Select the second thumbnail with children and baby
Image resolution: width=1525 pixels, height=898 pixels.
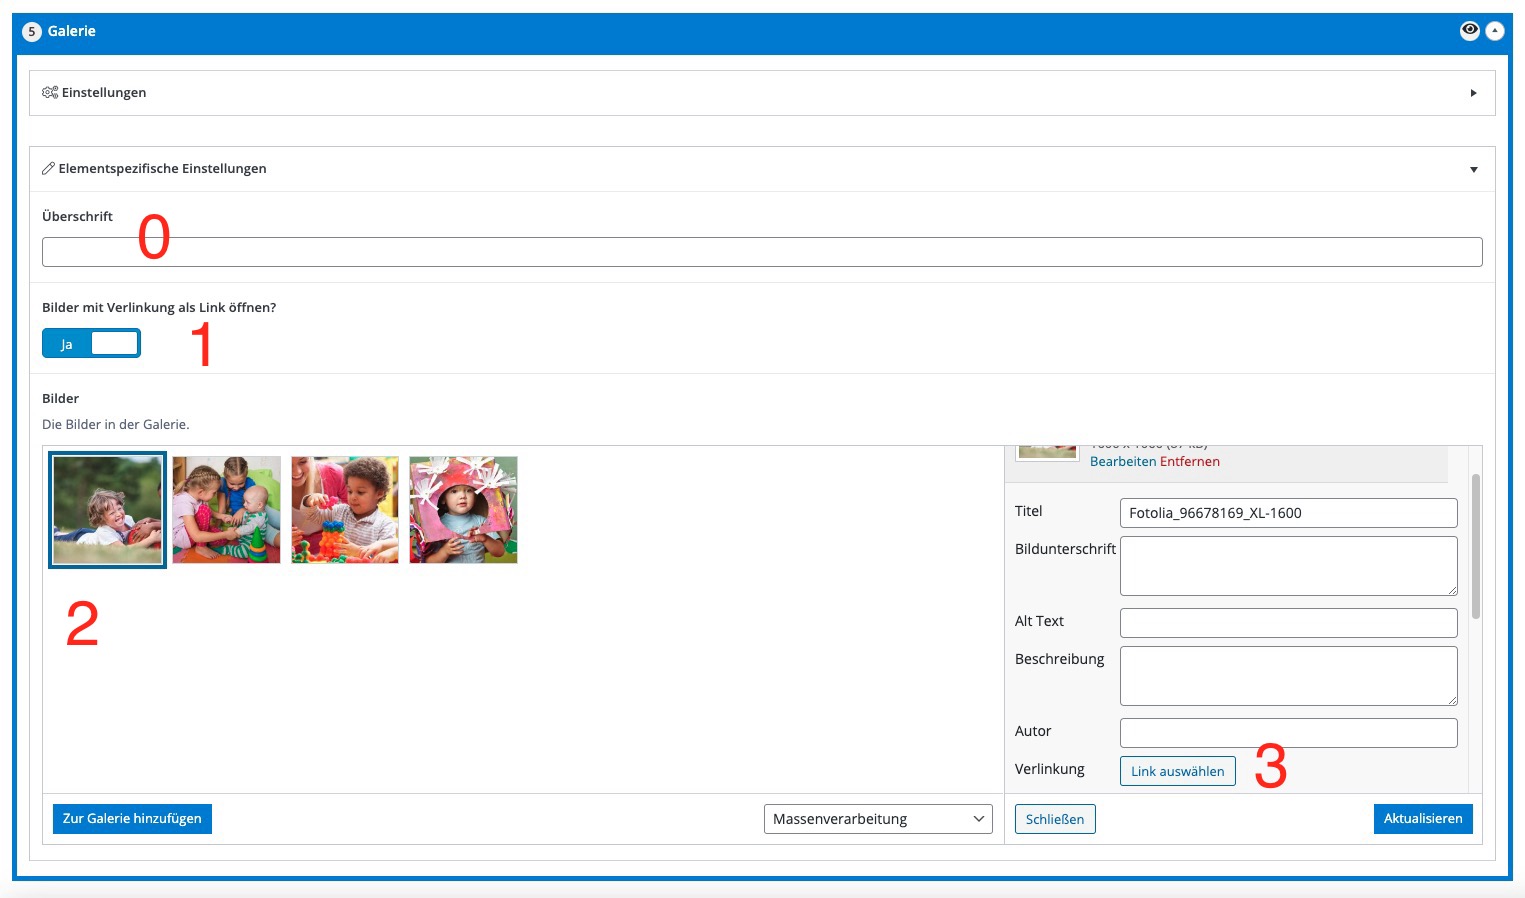pos(226,510)
